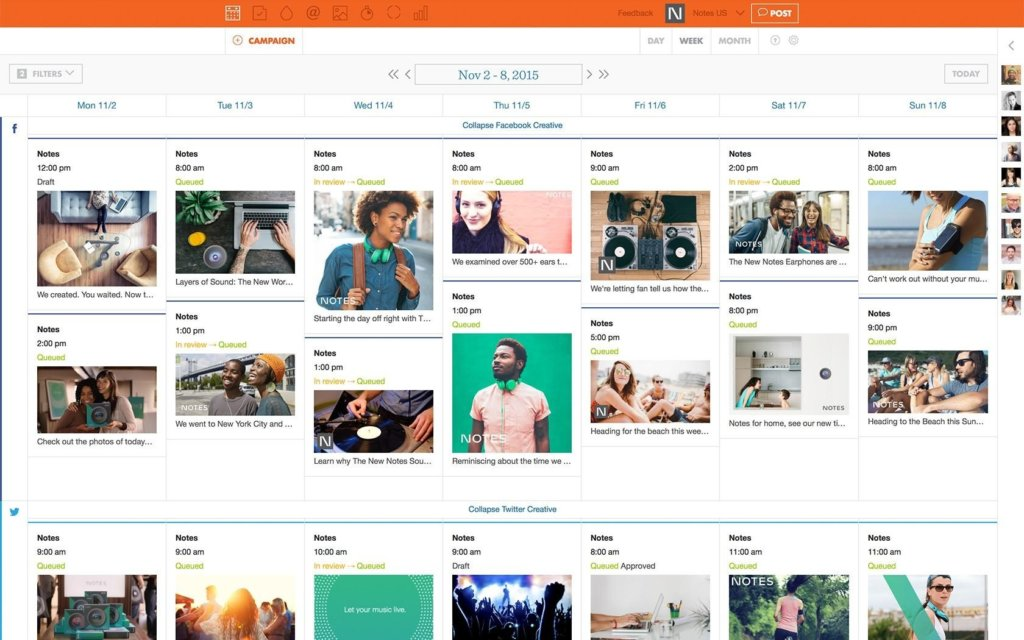
Task: Click the POST button
Action: [775, 13]
